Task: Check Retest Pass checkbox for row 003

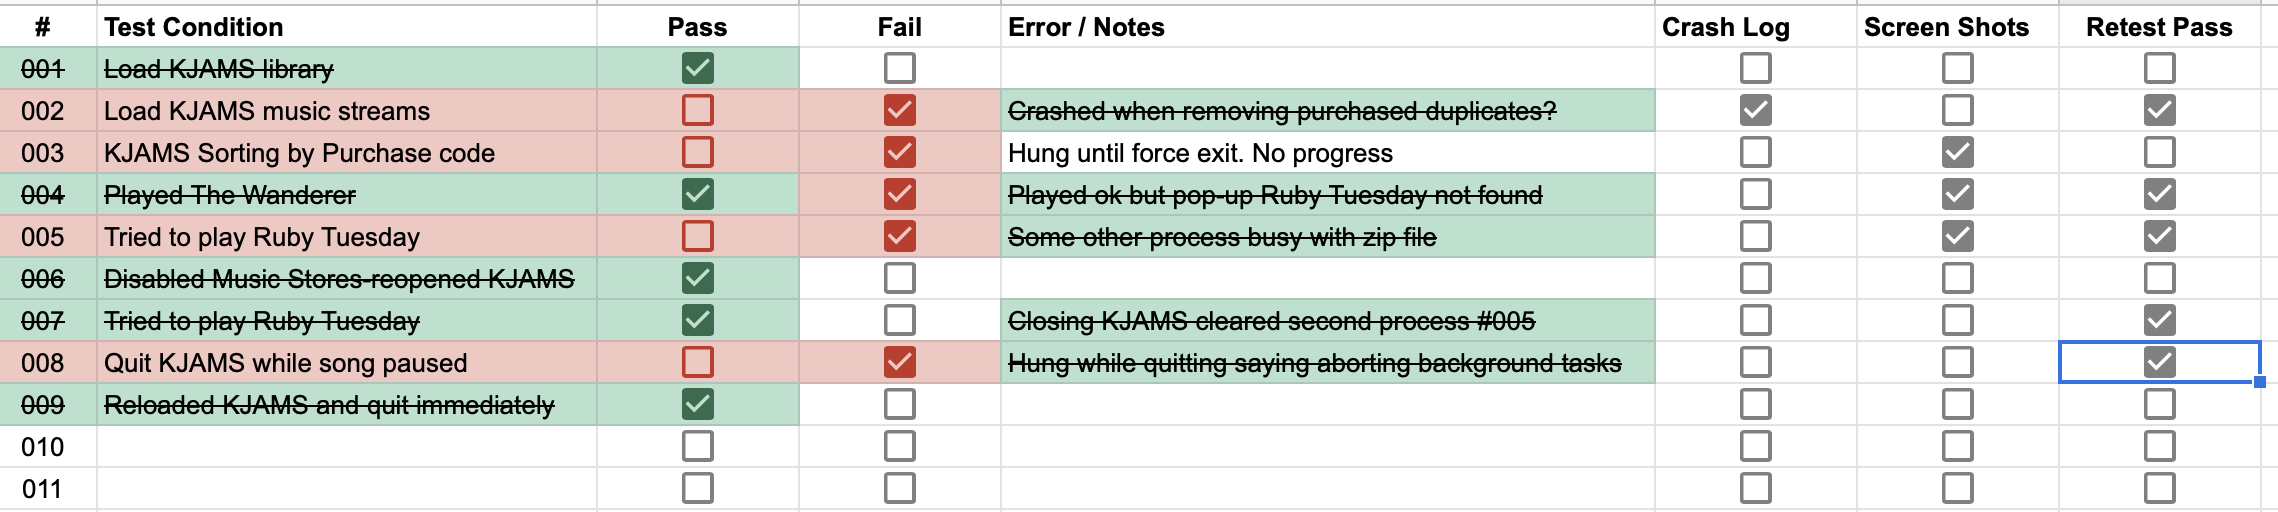Action: pos(2159,152)
